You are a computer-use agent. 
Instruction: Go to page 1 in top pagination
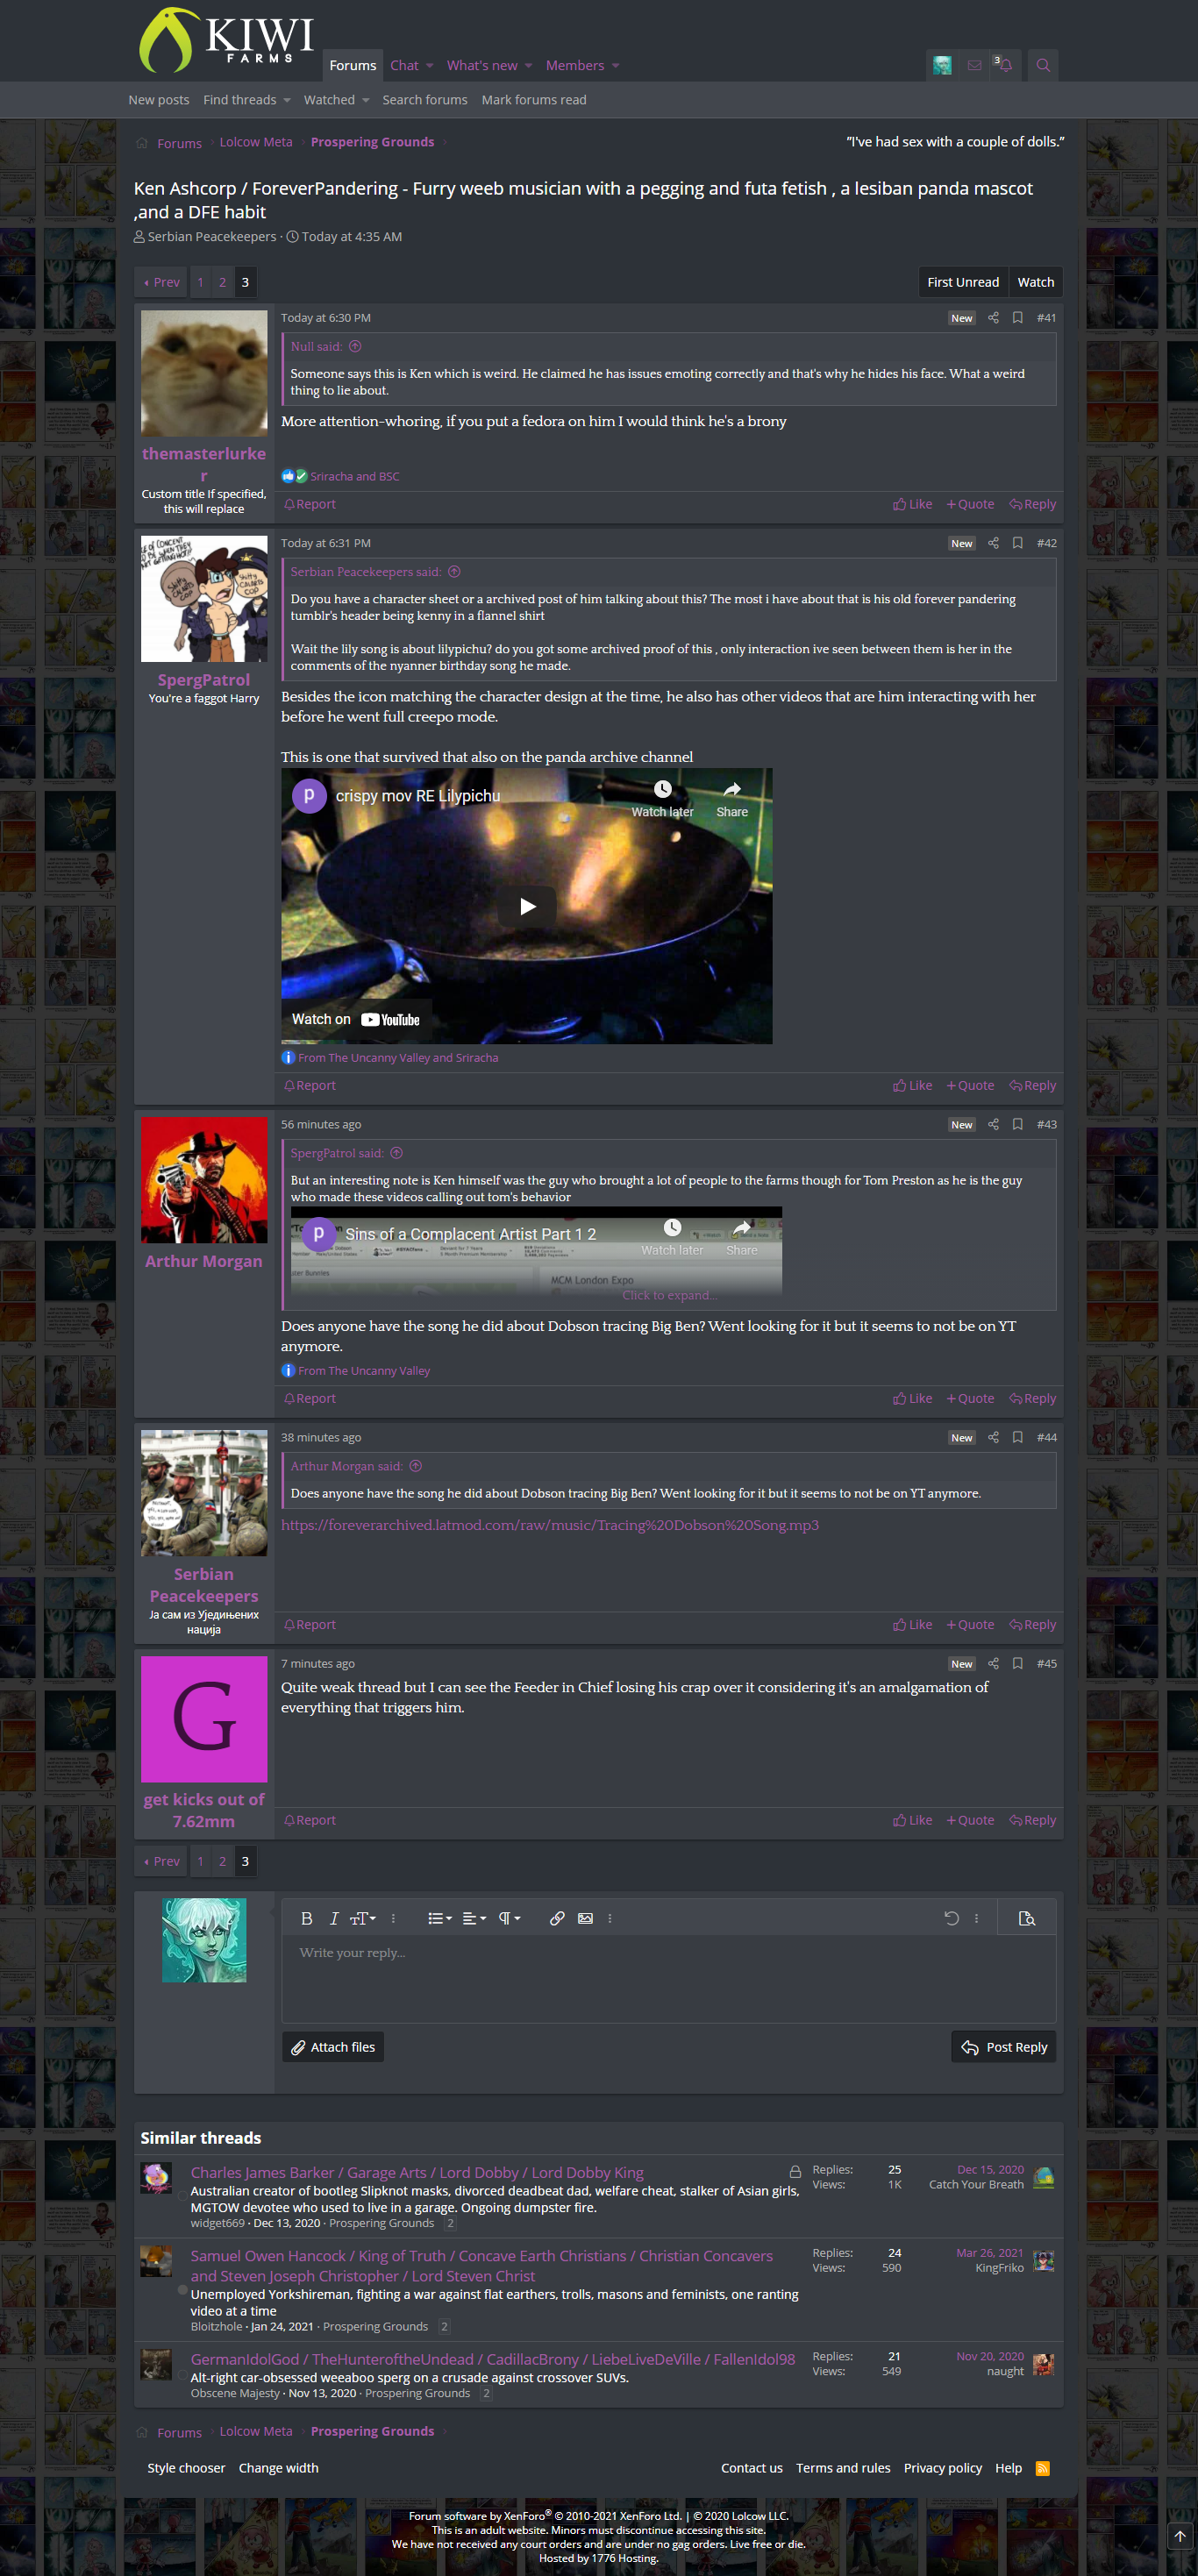tap(200, 282)
